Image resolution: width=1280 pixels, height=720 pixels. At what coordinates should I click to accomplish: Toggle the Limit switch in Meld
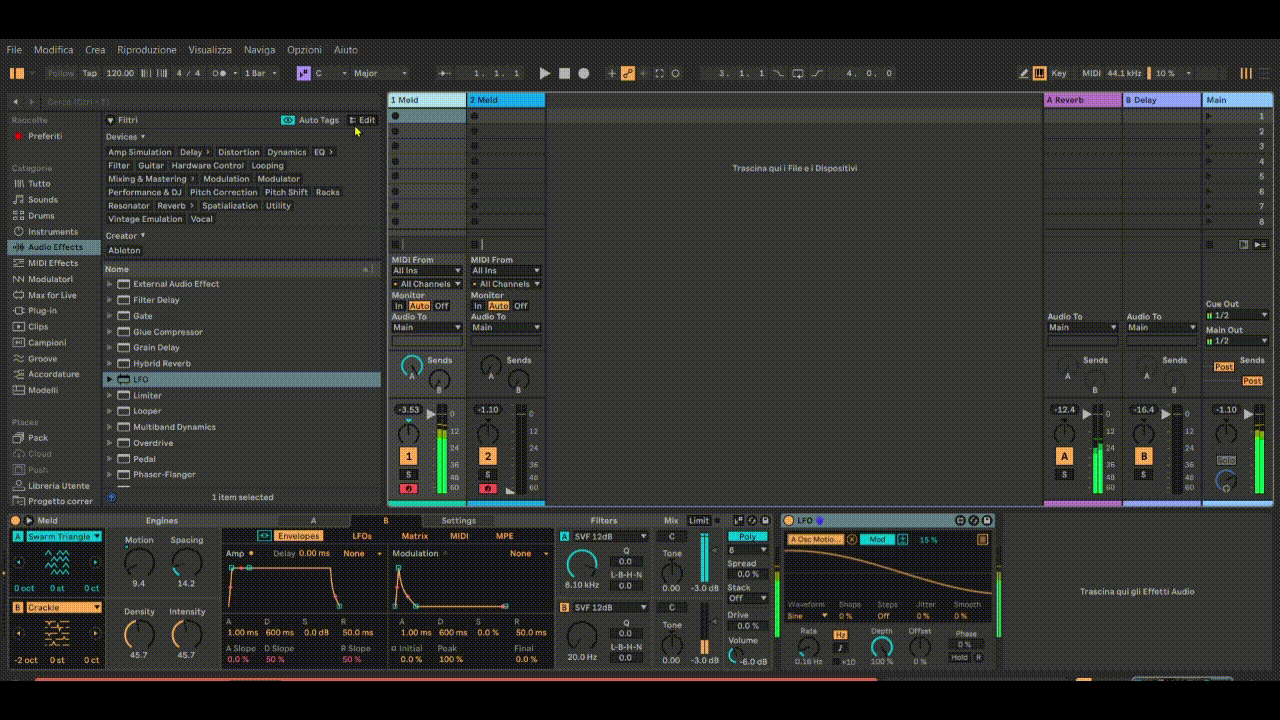click(699, 520)
